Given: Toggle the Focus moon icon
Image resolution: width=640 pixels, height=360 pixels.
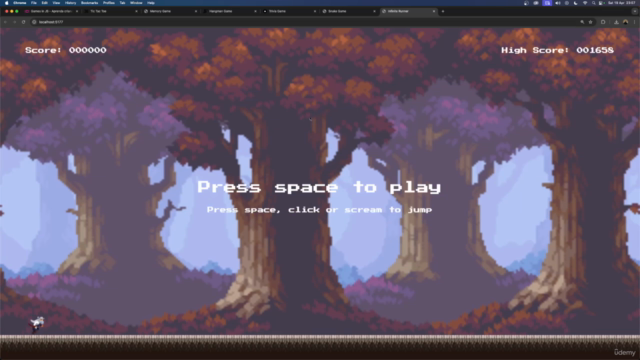Looking at the screenshot, I should (576, 3).
